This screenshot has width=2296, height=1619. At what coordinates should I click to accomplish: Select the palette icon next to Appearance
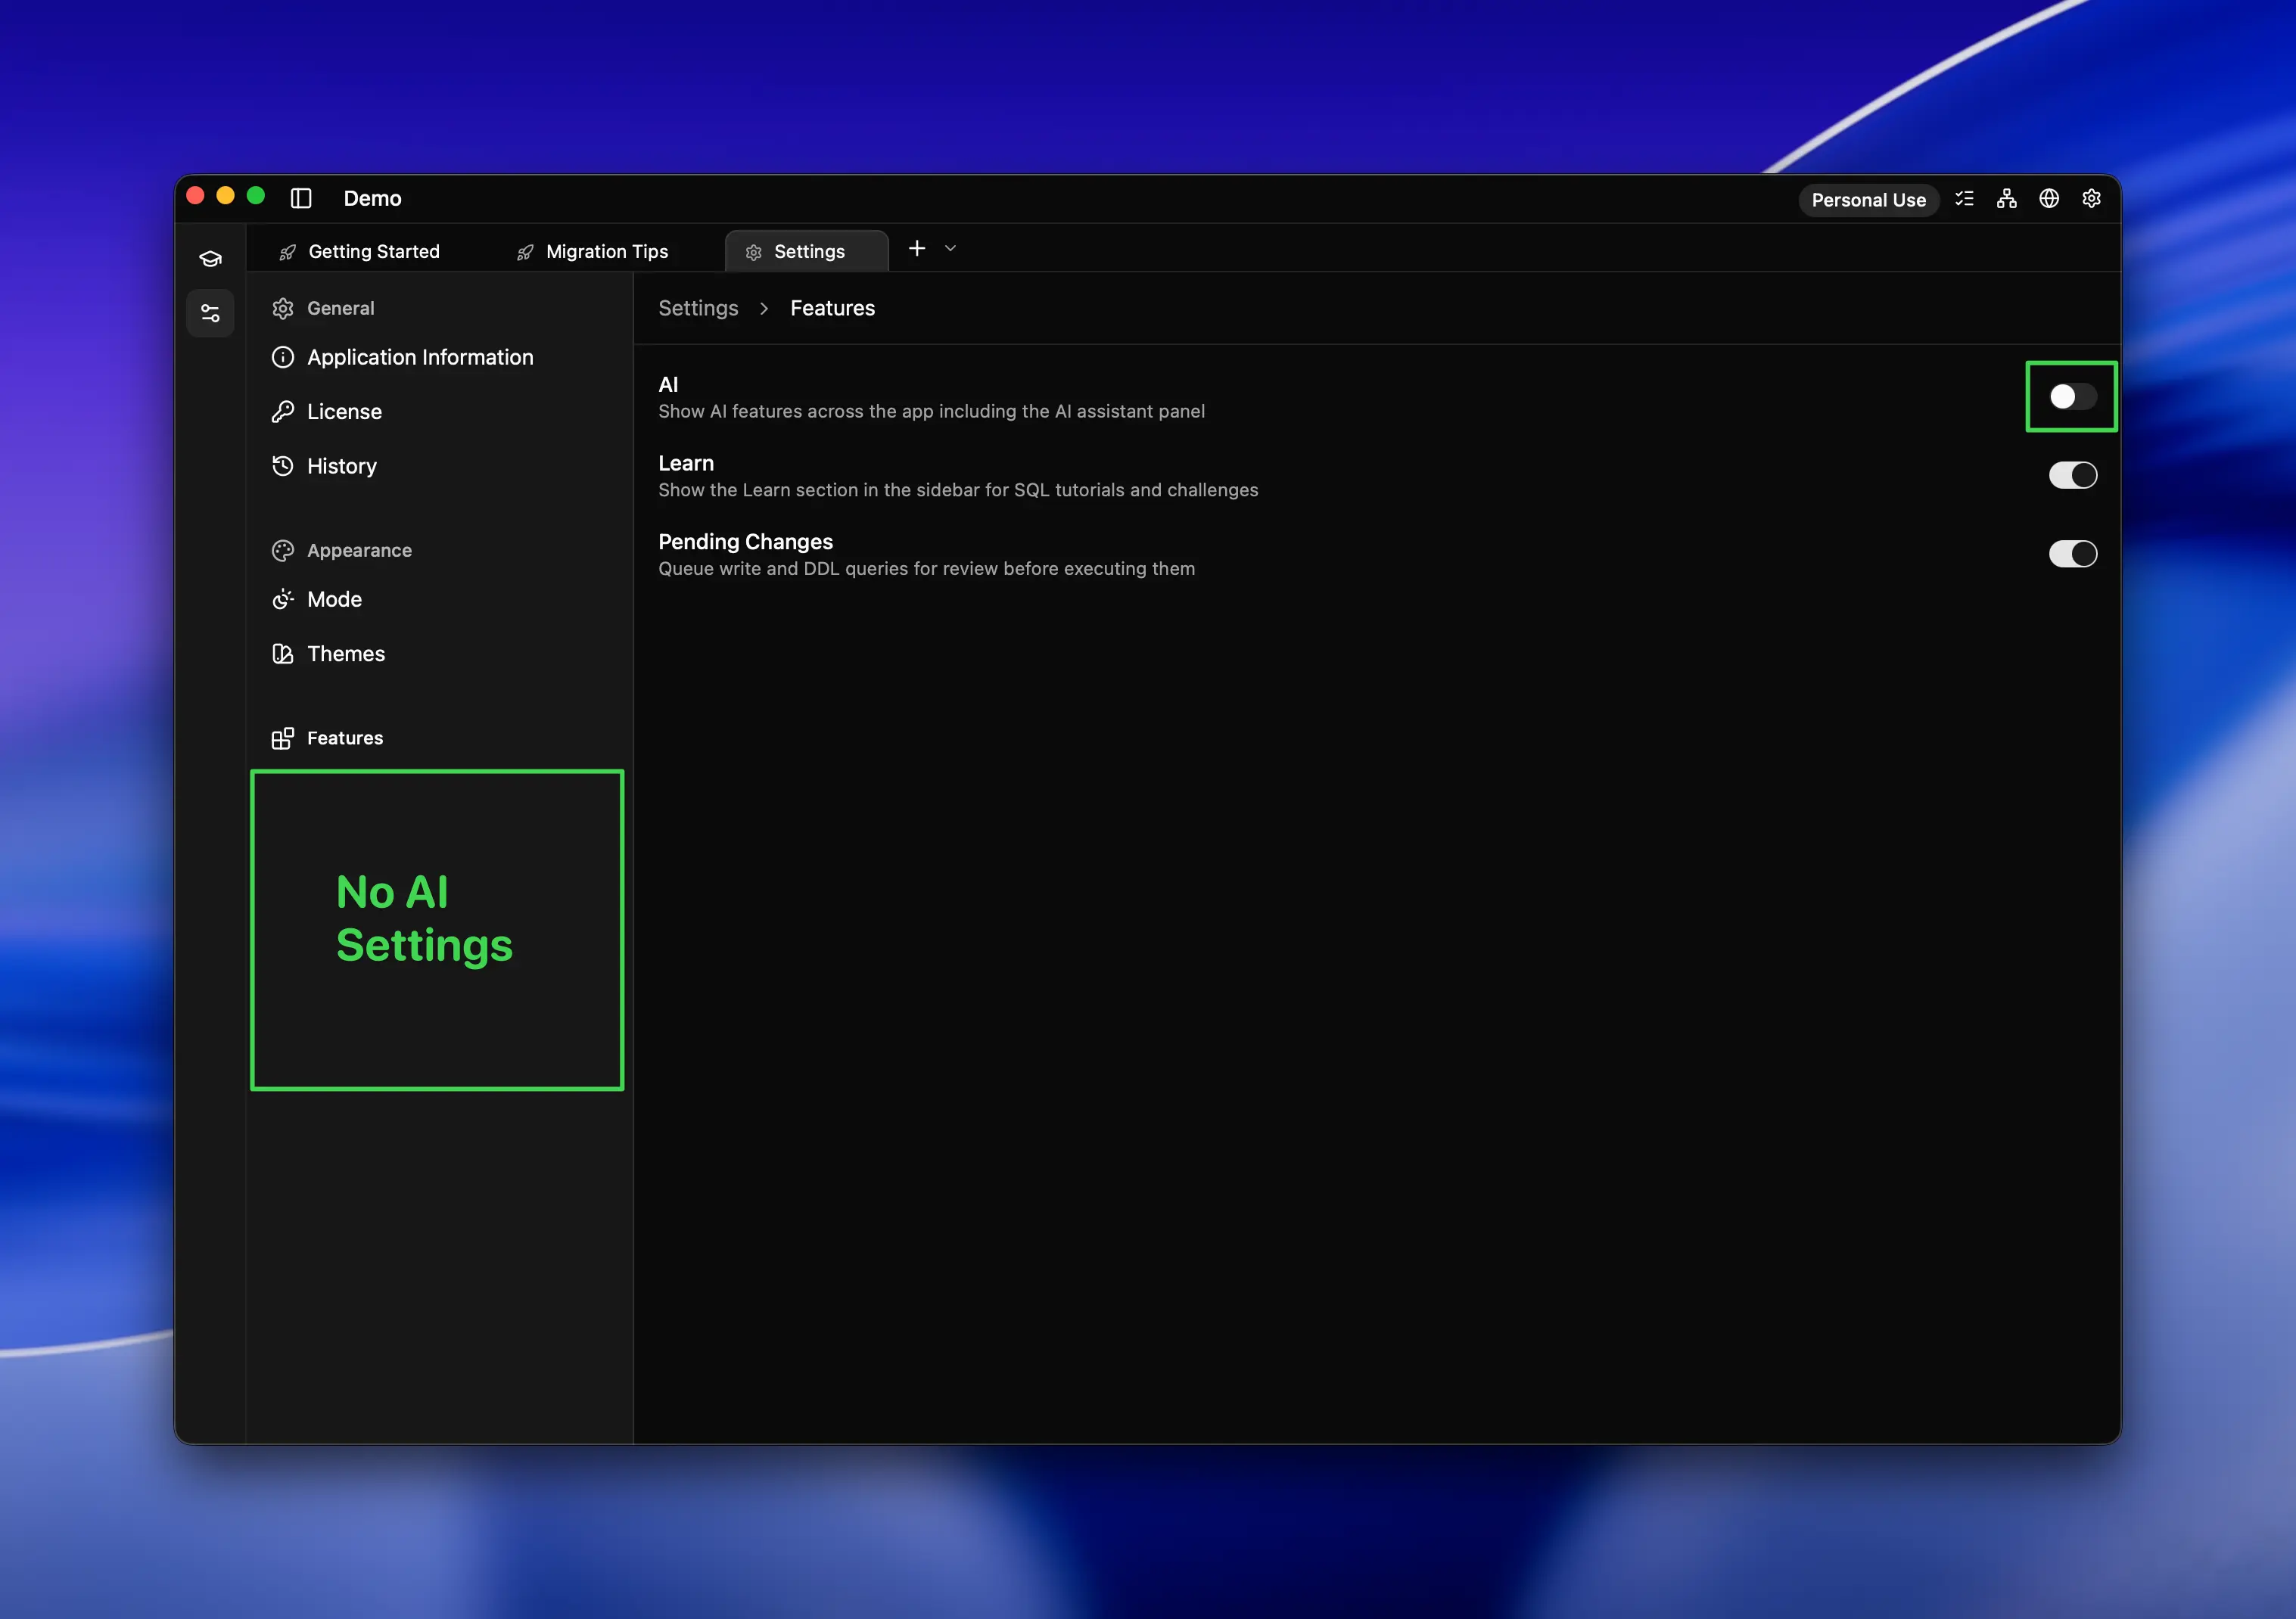282,550
